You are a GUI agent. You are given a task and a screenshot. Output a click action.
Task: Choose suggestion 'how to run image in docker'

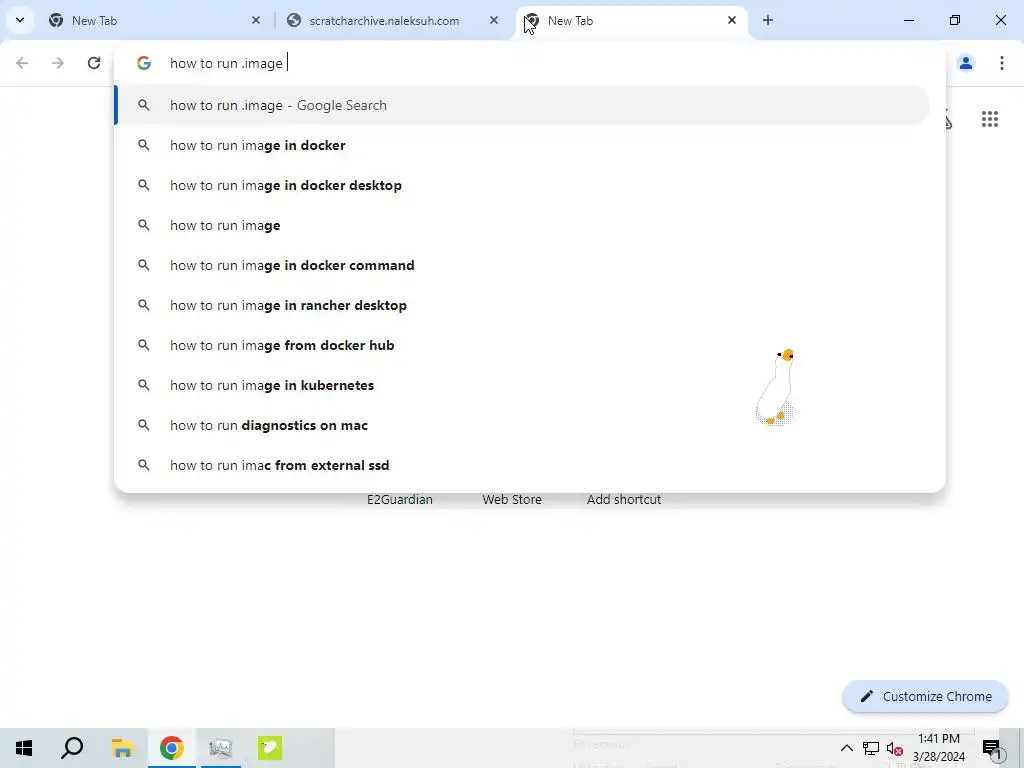click(x=522, y=145)
